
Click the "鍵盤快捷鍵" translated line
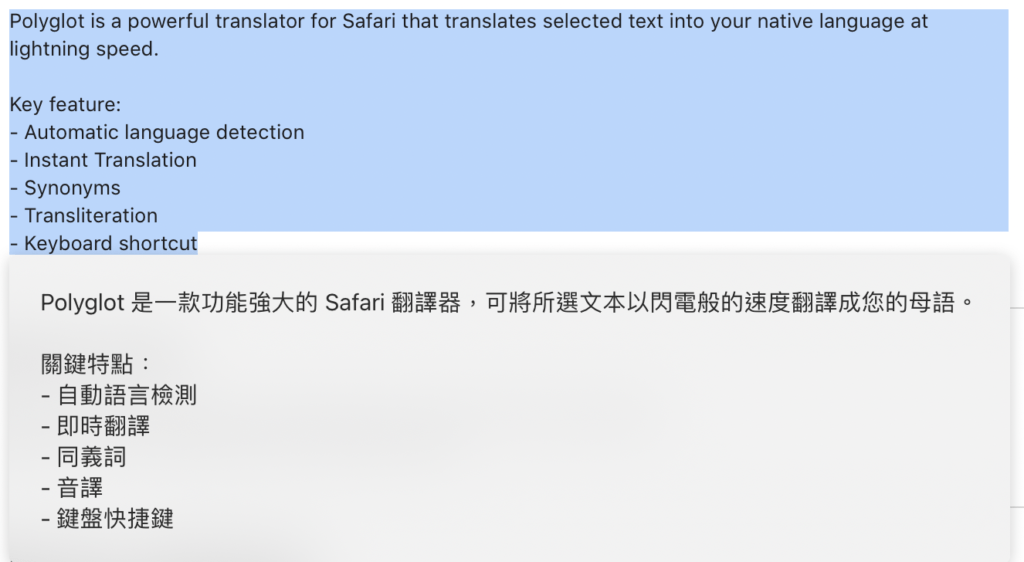click(x=107, y=518)
